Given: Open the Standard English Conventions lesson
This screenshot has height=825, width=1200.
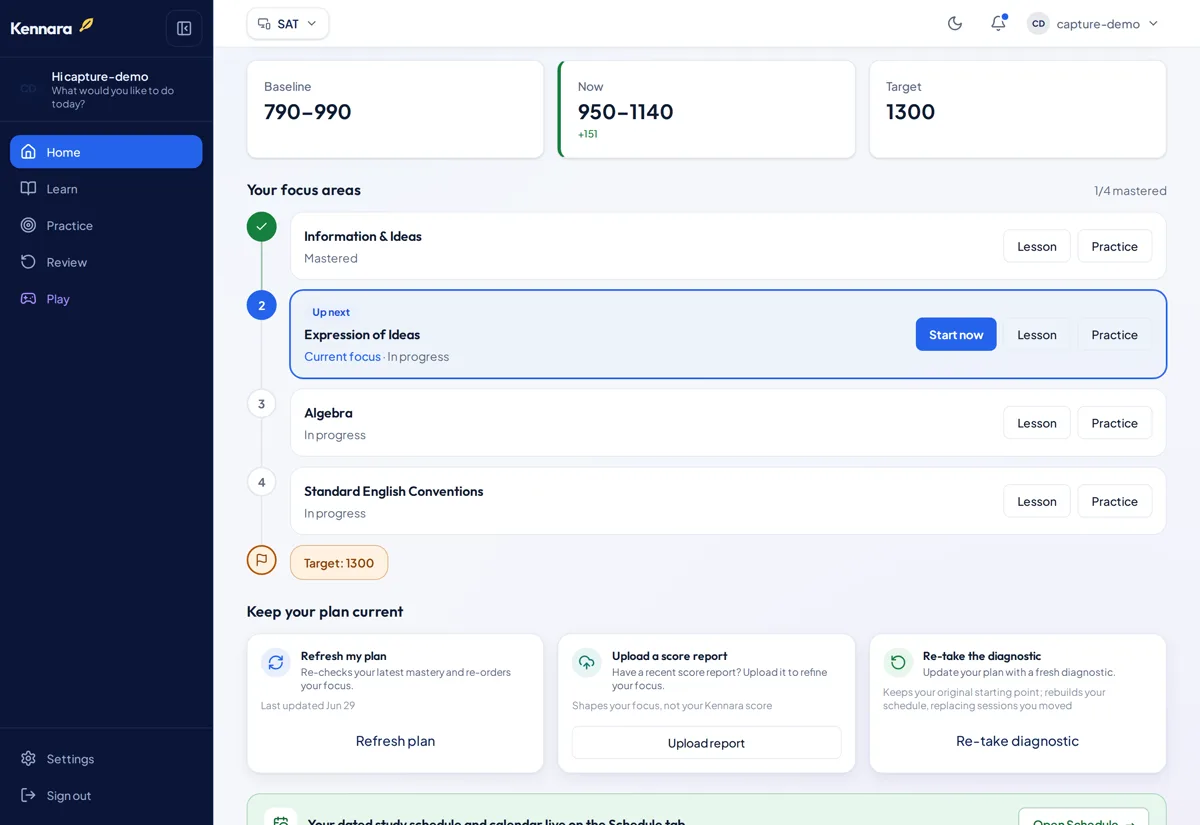Looking at the screenshot, I should [1037, 501].
